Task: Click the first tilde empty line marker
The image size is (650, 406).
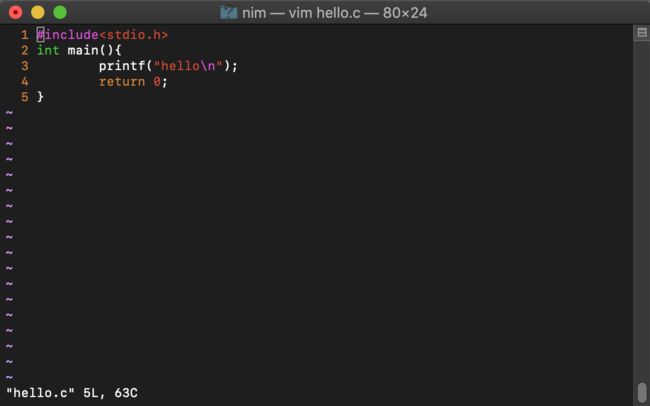Action: (x=9, y=113)
